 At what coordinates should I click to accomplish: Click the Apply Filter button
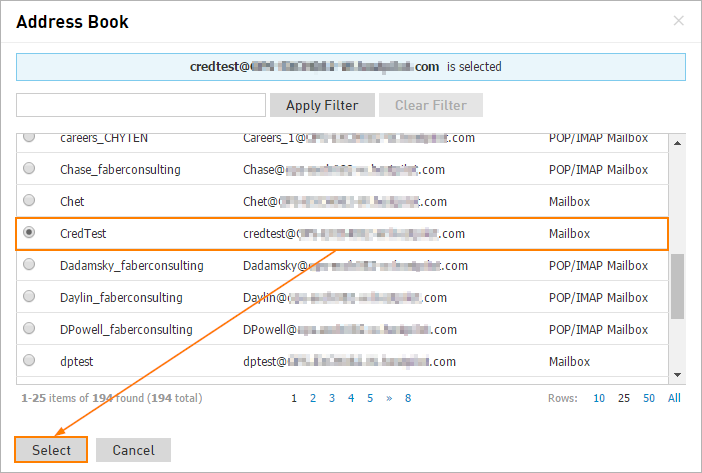coord(322,105)
